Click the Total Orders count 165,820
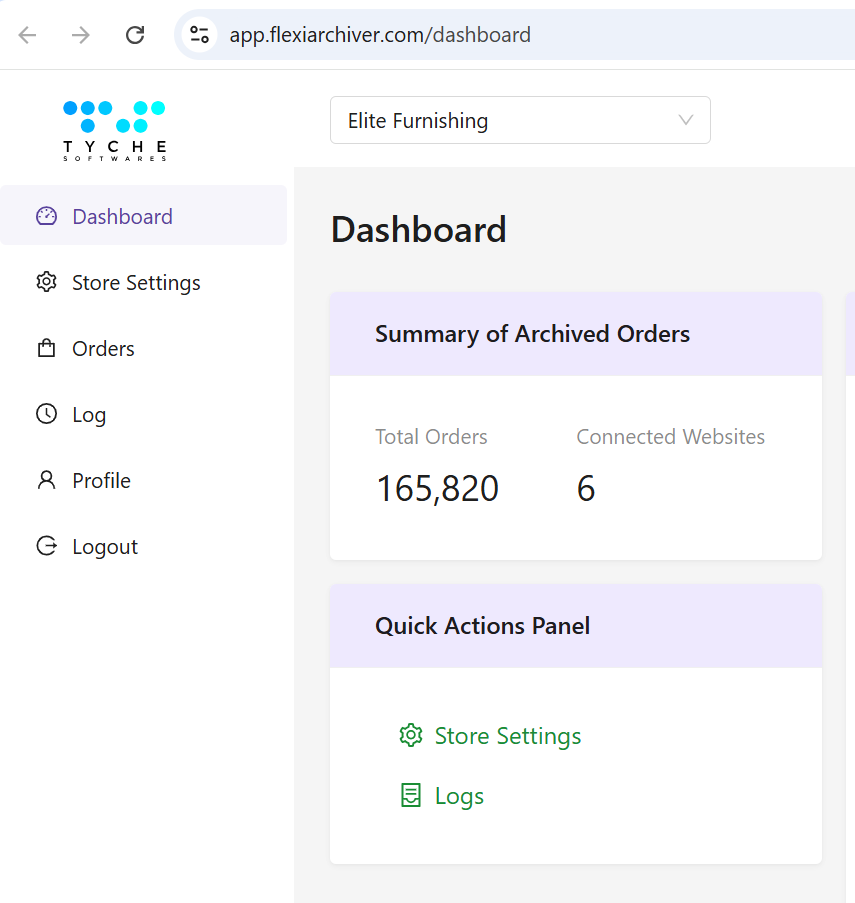This screenshot has height=903, width=855. pyautogui.click(x=437, y=488)
